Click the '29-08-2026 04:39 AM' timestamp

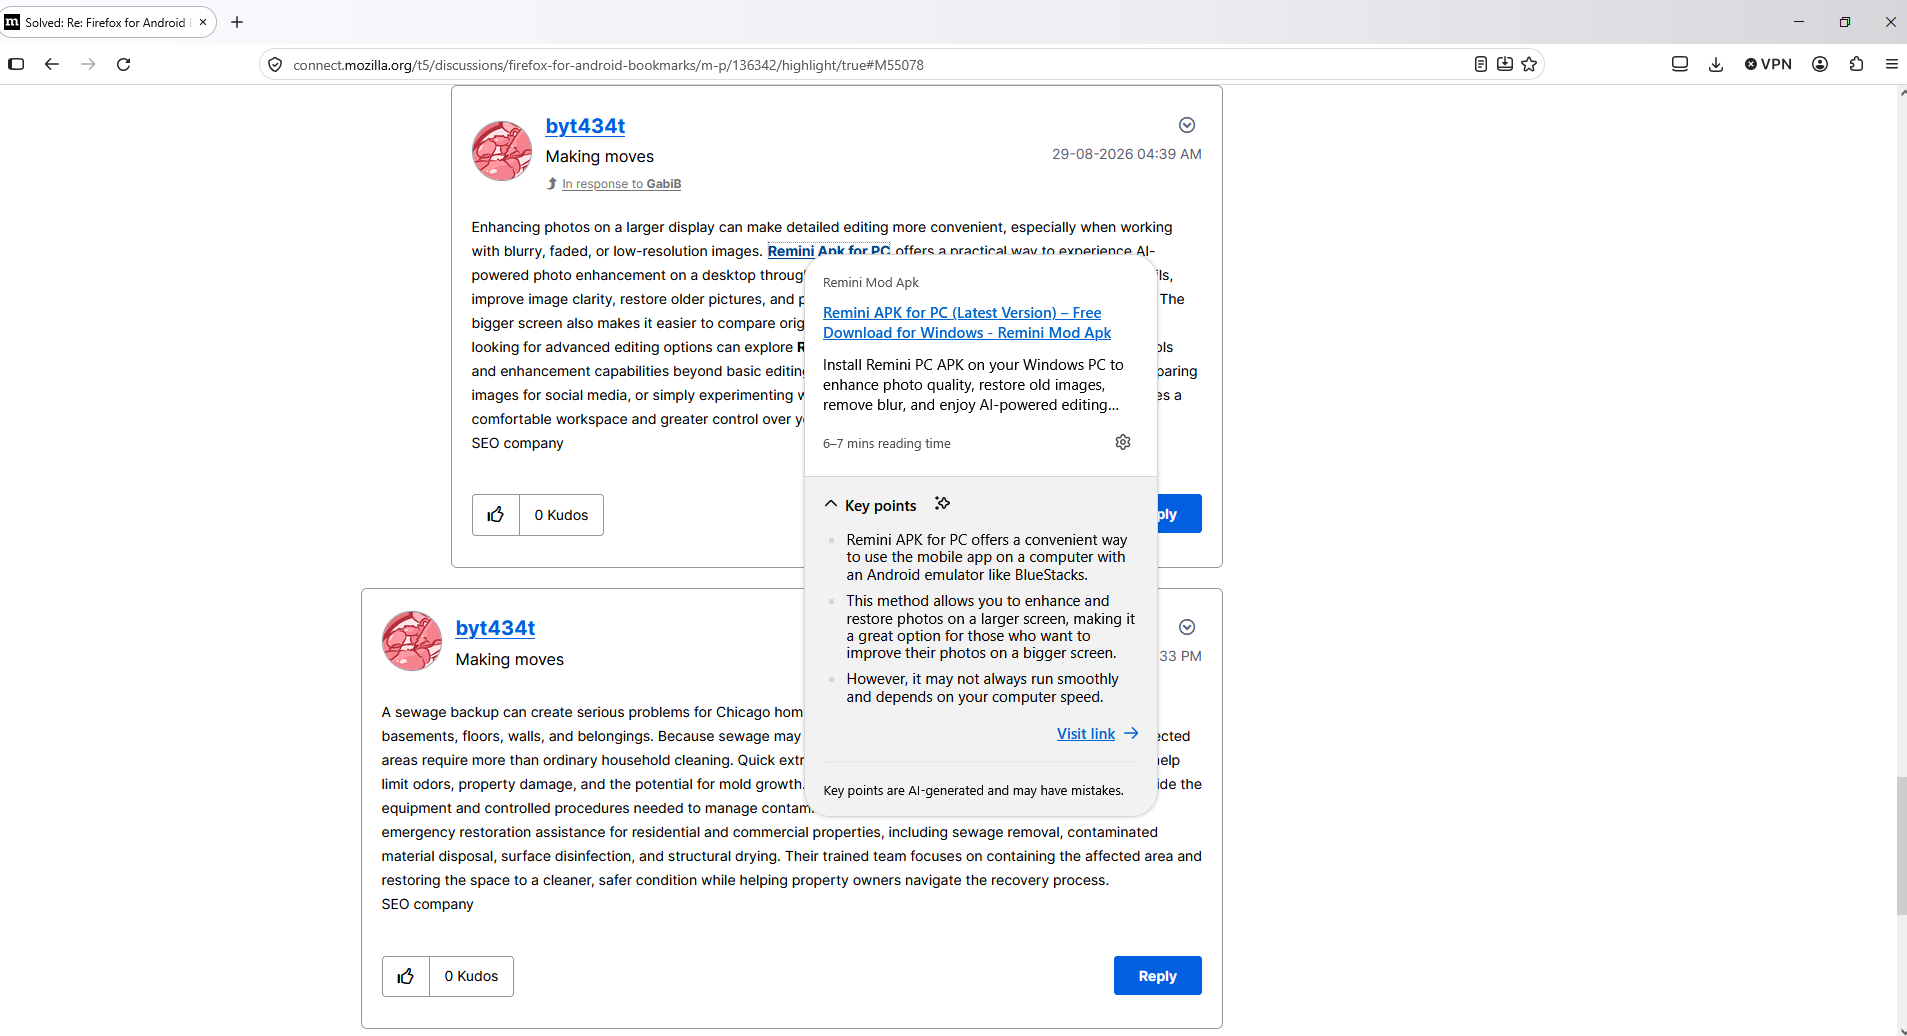coord(1127,154)
